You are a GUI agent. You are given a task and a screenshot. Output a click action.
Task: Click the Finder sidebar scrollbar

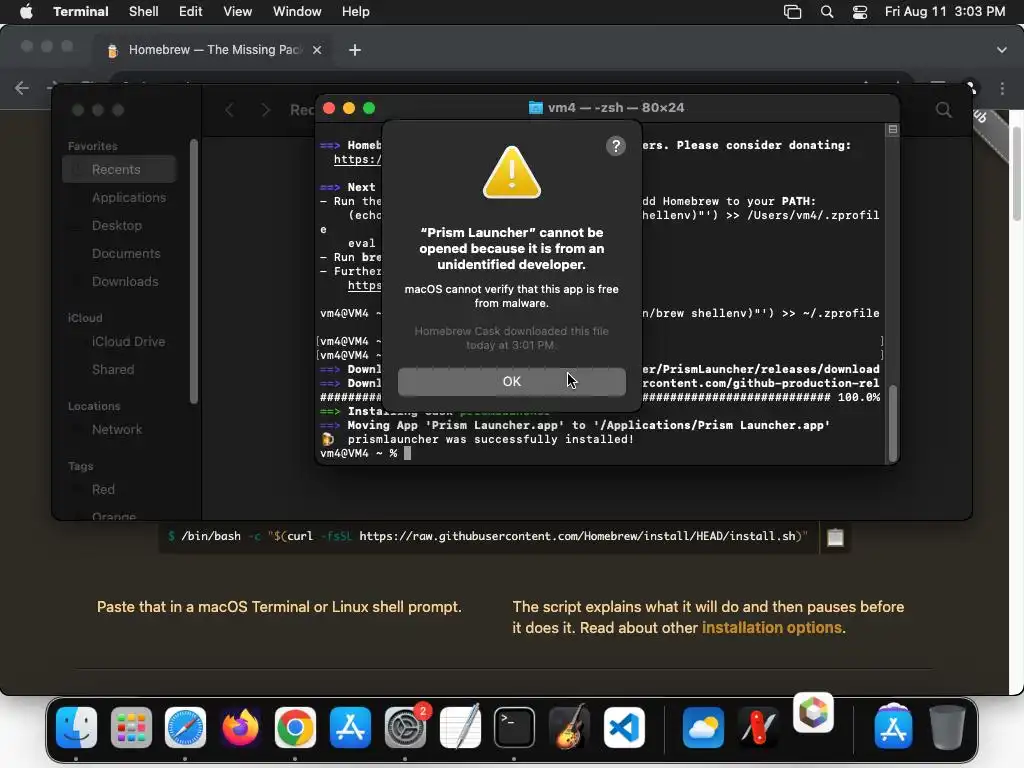[193, 271]
